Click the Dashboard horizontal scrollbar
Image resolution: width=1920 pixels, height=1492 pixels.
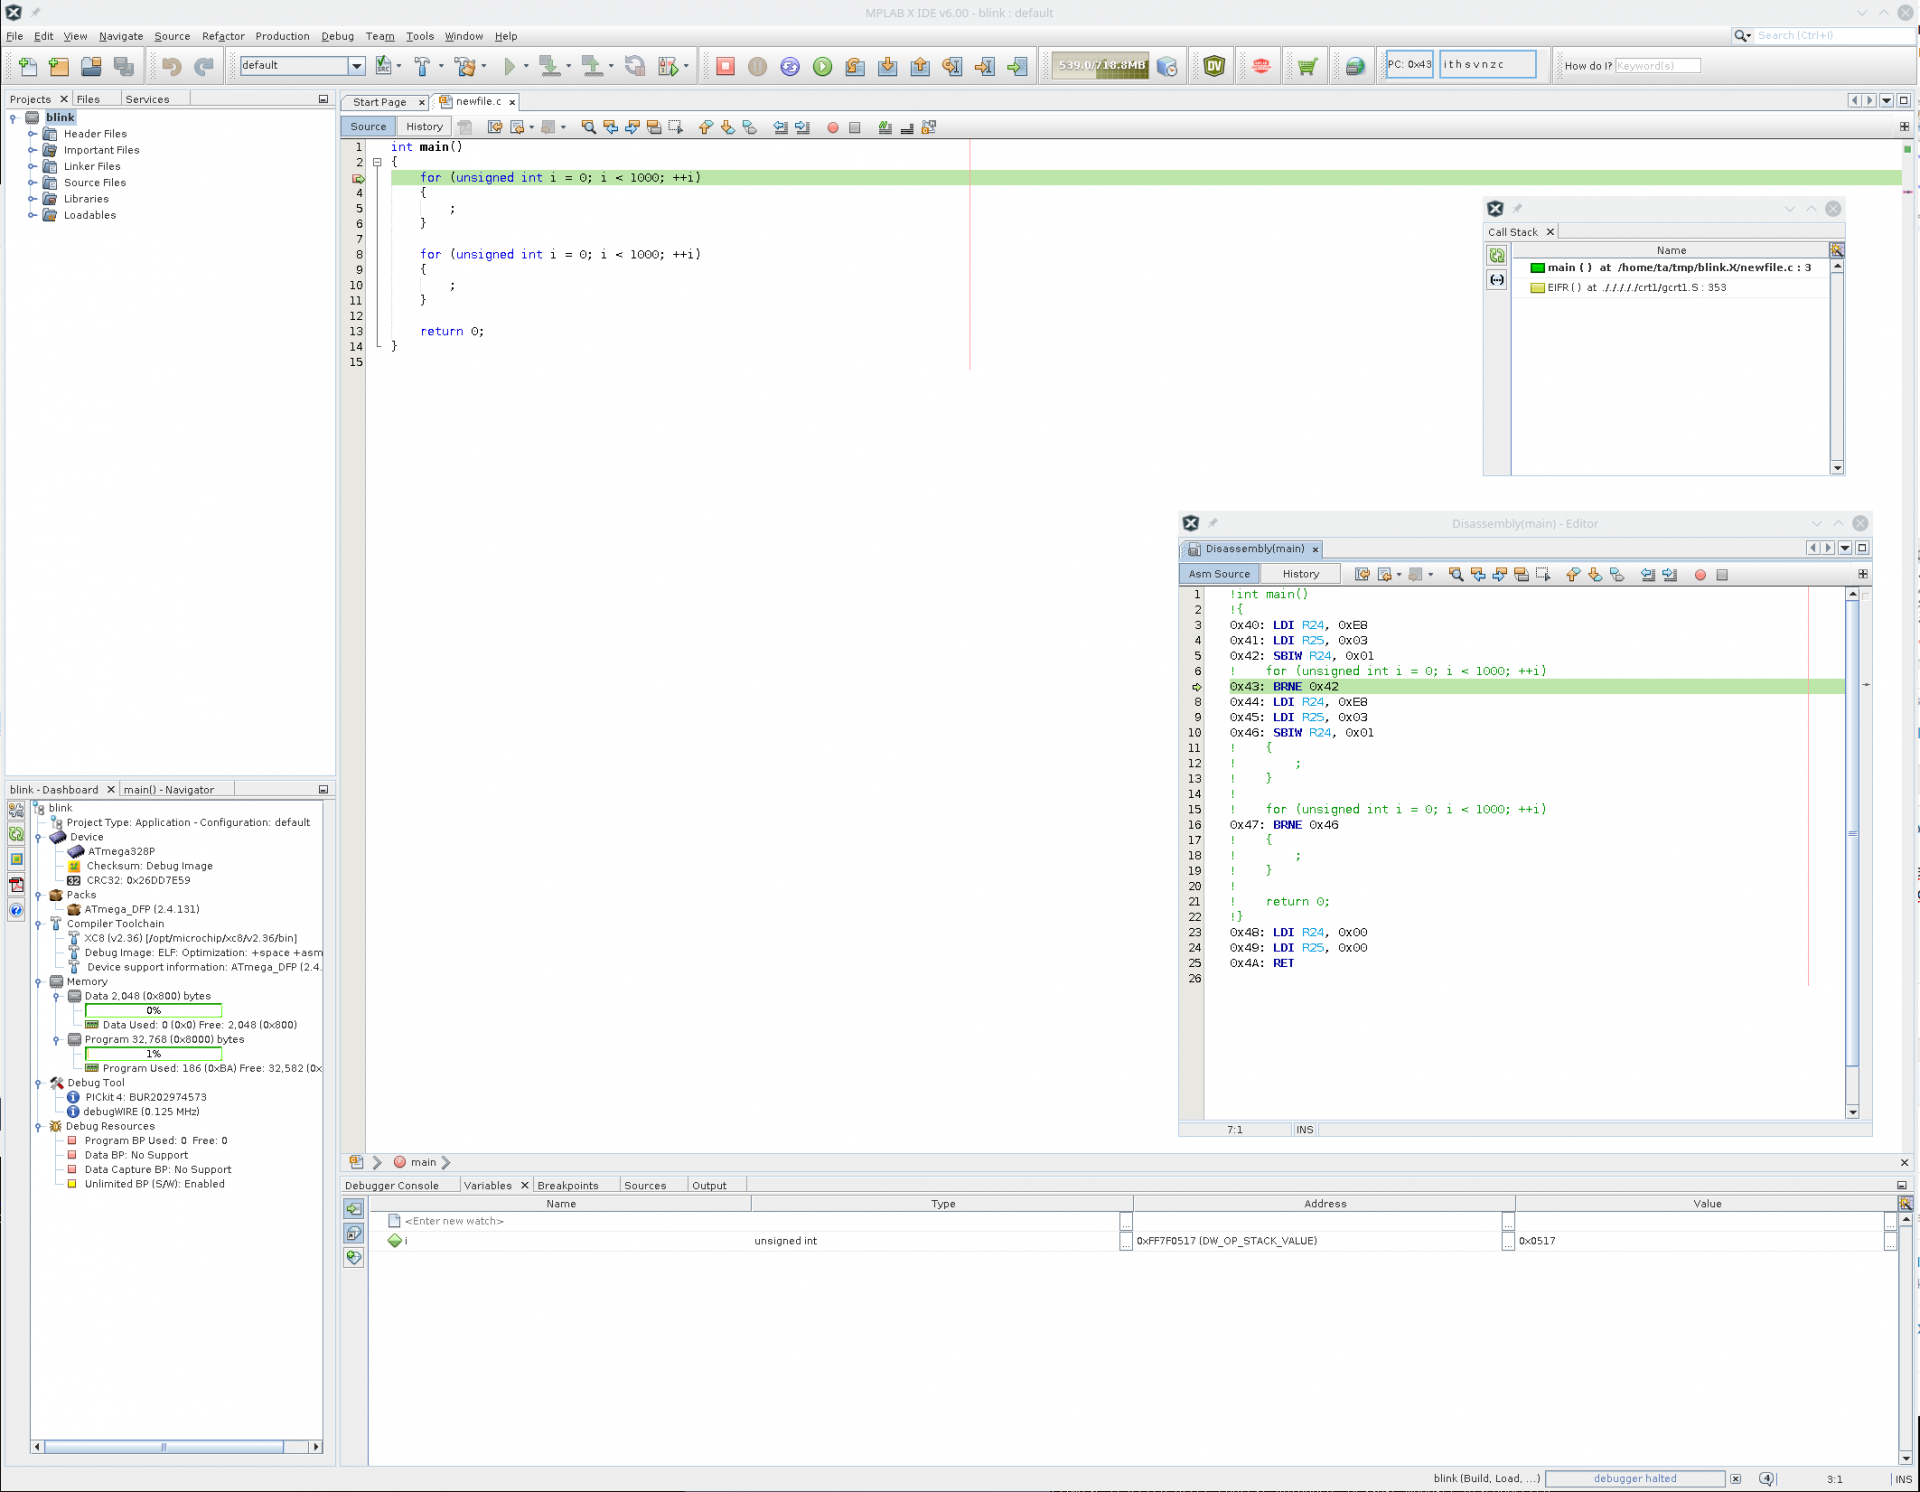163,1447
